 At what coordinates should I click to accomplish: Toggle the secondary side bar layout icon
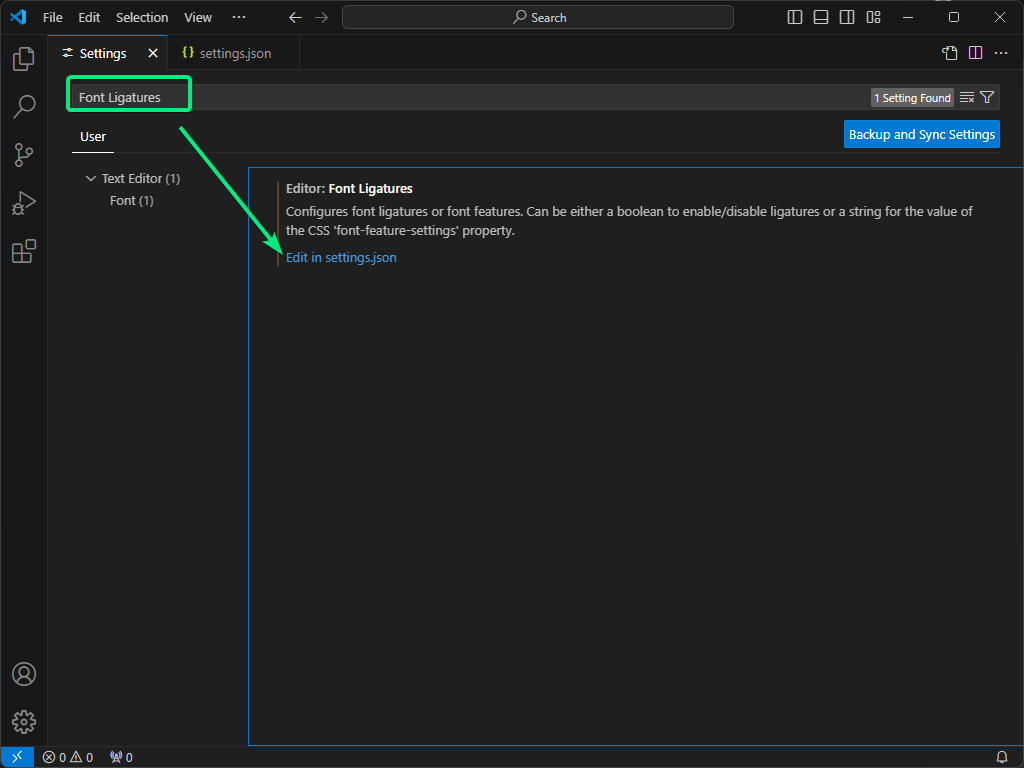click(x=847, y=18)
